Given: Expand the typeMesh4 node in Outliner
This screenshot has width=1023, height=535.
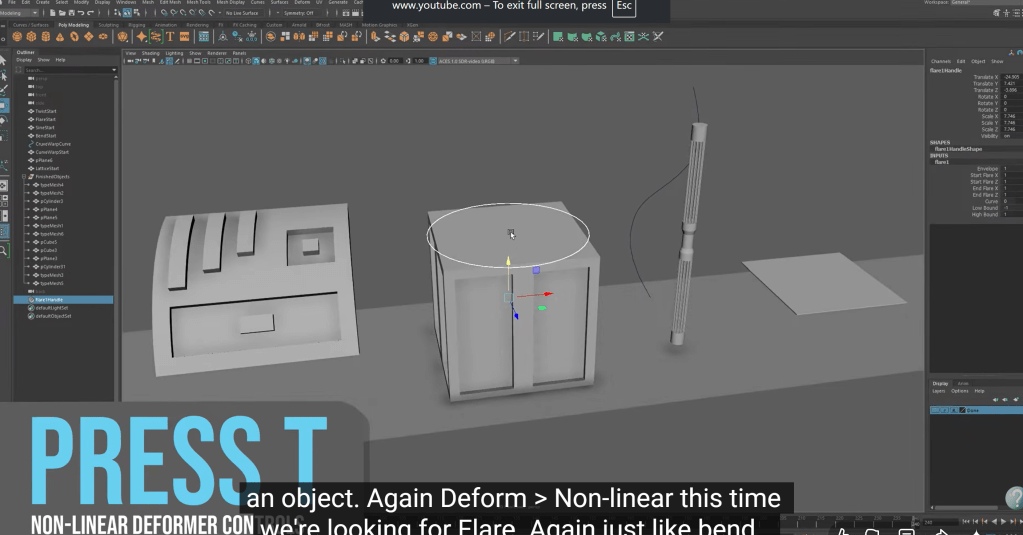Looking at the screenshot, I should pos(28,185).
